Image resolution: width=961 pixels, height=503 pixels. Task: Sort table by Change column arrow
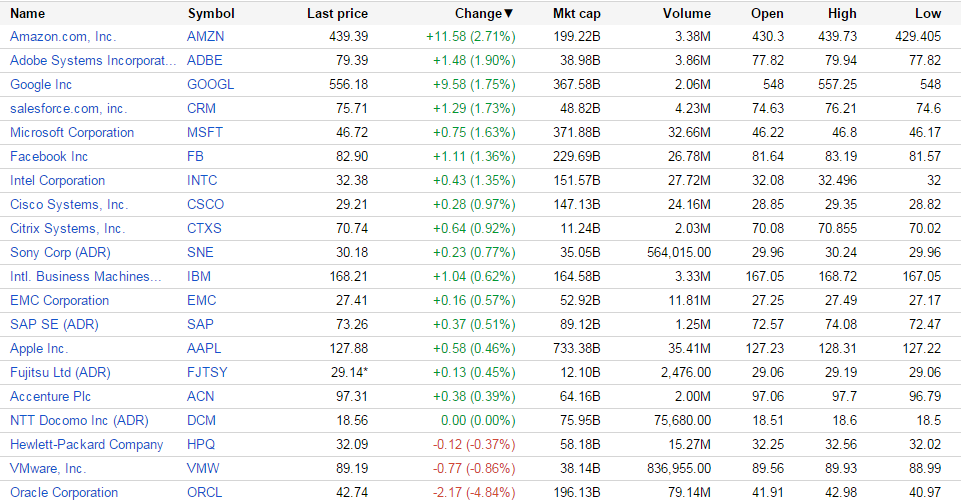509,13
